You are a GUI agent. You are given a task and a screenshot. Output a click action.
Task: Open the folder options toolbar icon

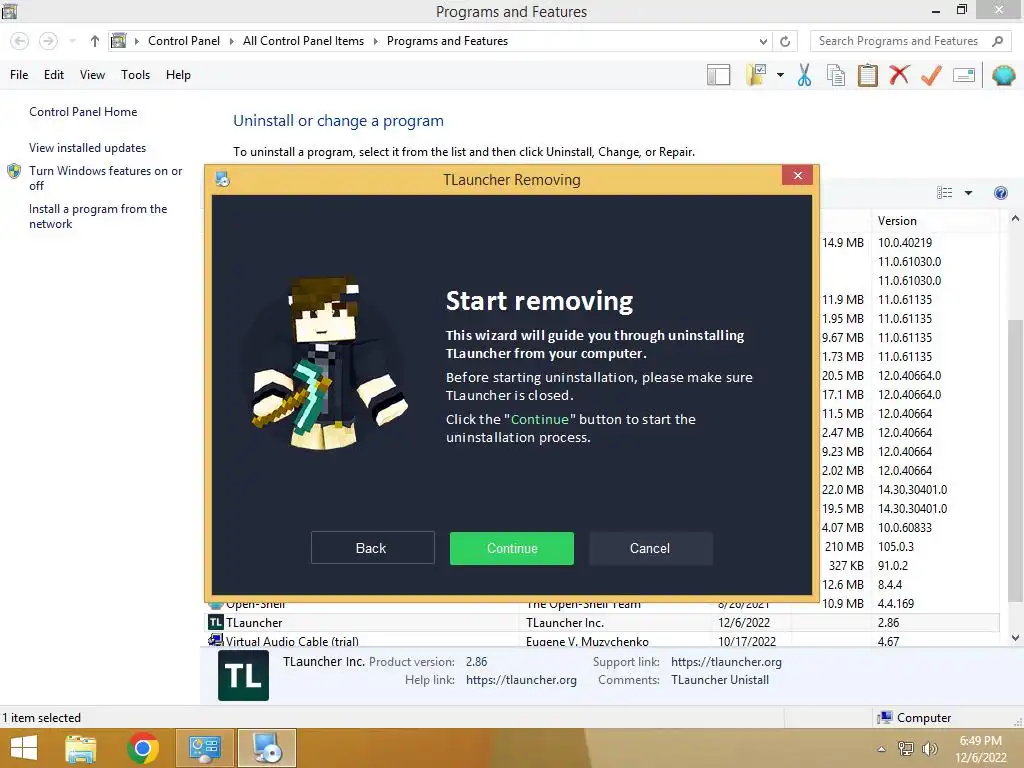[756, 75]
